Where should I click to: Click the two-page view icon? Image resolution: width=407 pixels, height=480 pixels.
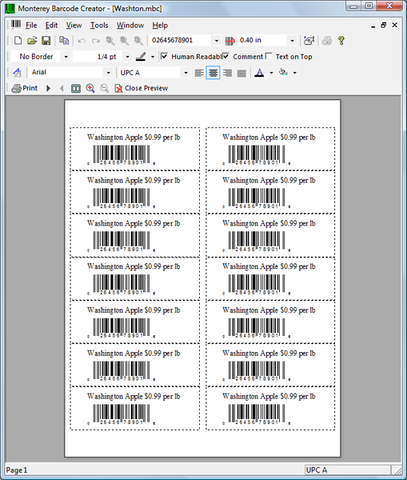[76, 88]
